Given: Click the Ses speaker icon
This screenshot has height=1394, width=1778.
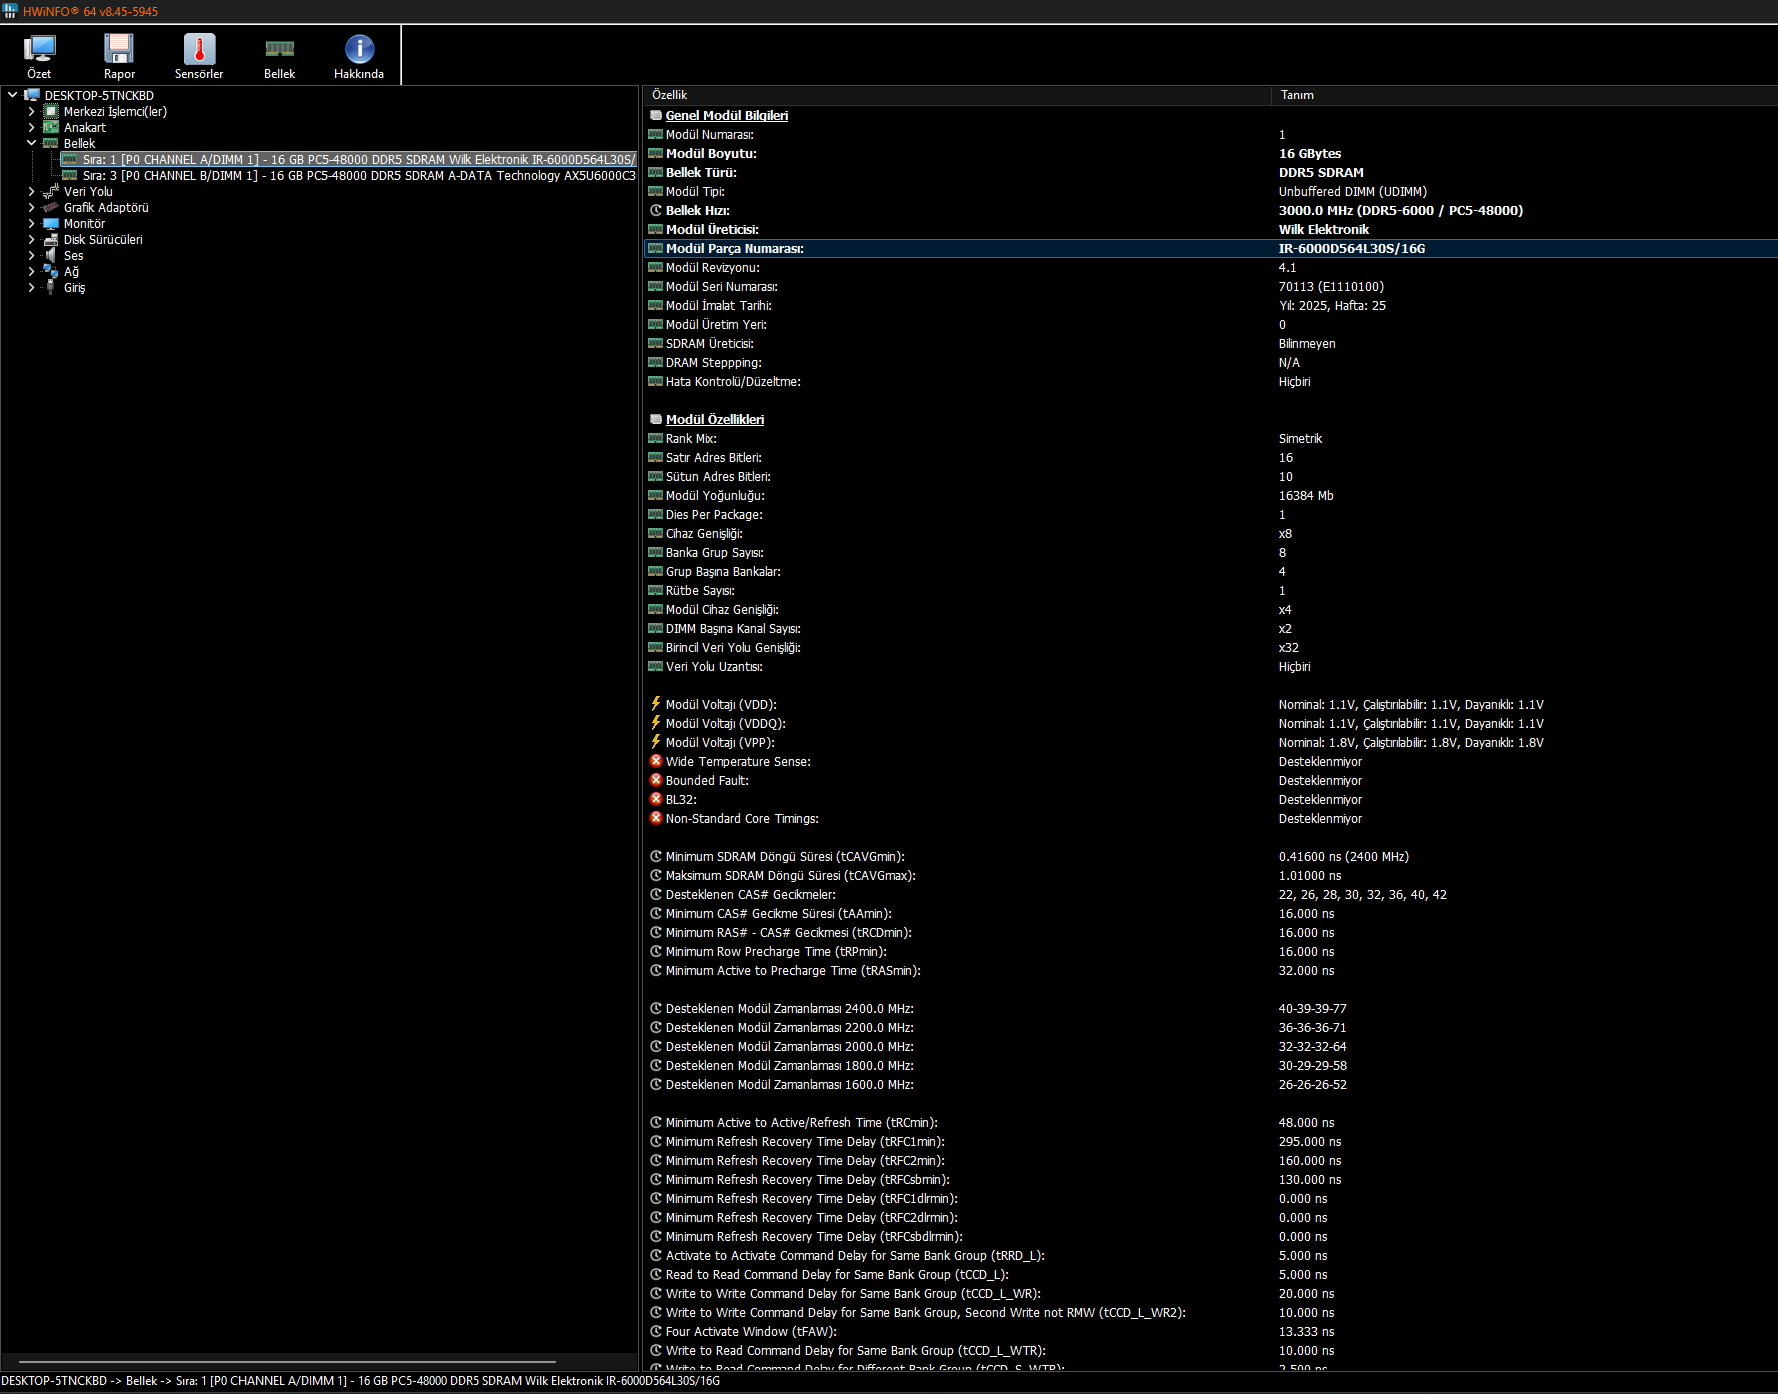Looking at the screenshot, I should pyautogui.click(x=51, y=255).
